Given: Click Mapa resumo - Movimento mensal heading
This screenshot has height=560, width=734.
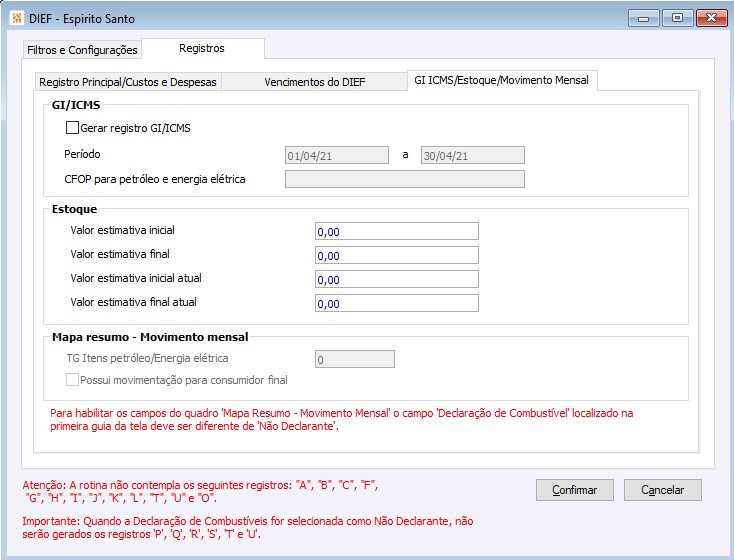Looking at the screenshot, I should tap(150, 337).
